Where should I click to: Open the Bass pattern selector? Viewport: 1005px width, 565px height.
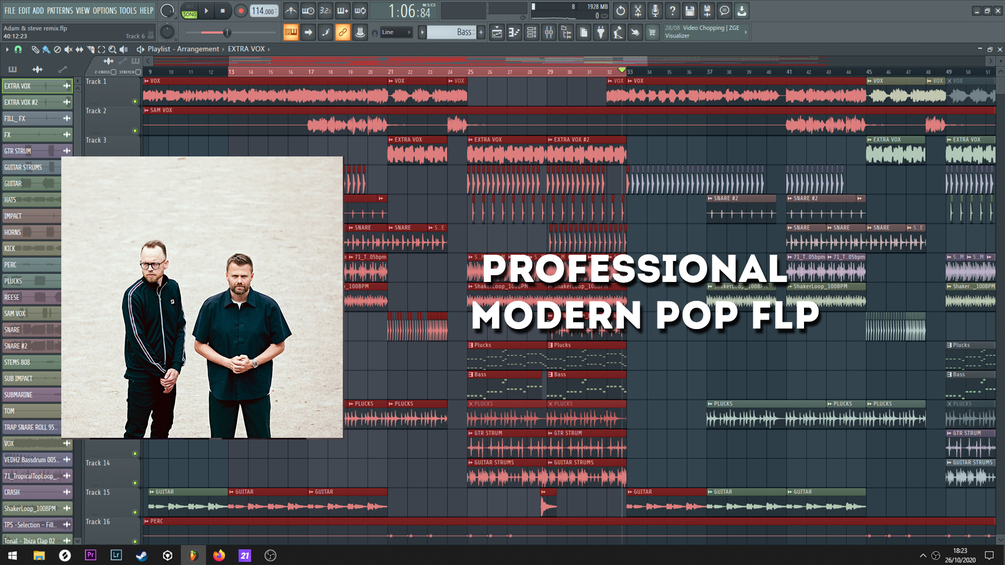pyautogui.click(x=451, y=32)
